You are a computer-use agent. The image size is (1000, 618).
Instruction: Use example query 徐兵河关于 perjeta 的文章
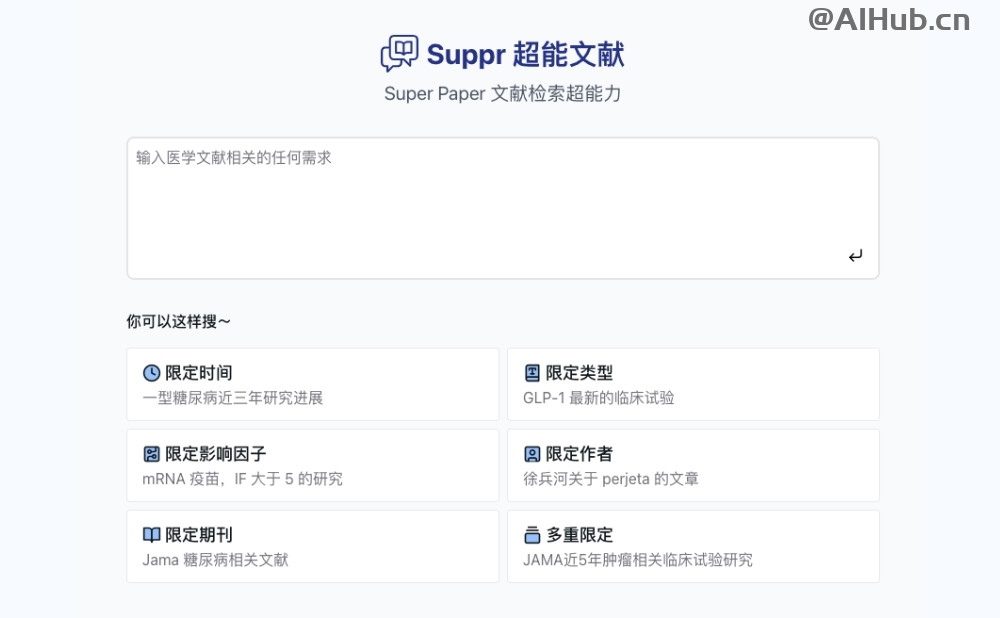[611, 479]
